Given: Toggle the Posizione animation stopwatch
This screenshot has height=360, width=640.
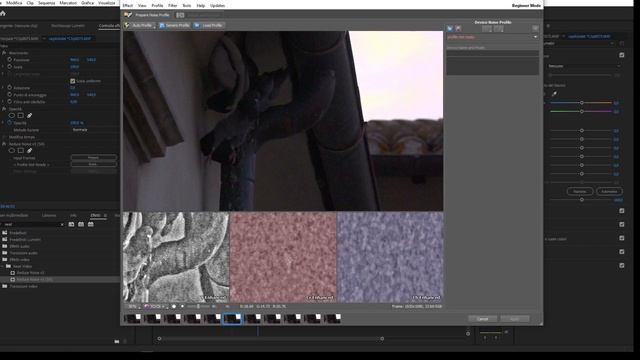Looking at the screenshot, I should [x=9, y=60].
